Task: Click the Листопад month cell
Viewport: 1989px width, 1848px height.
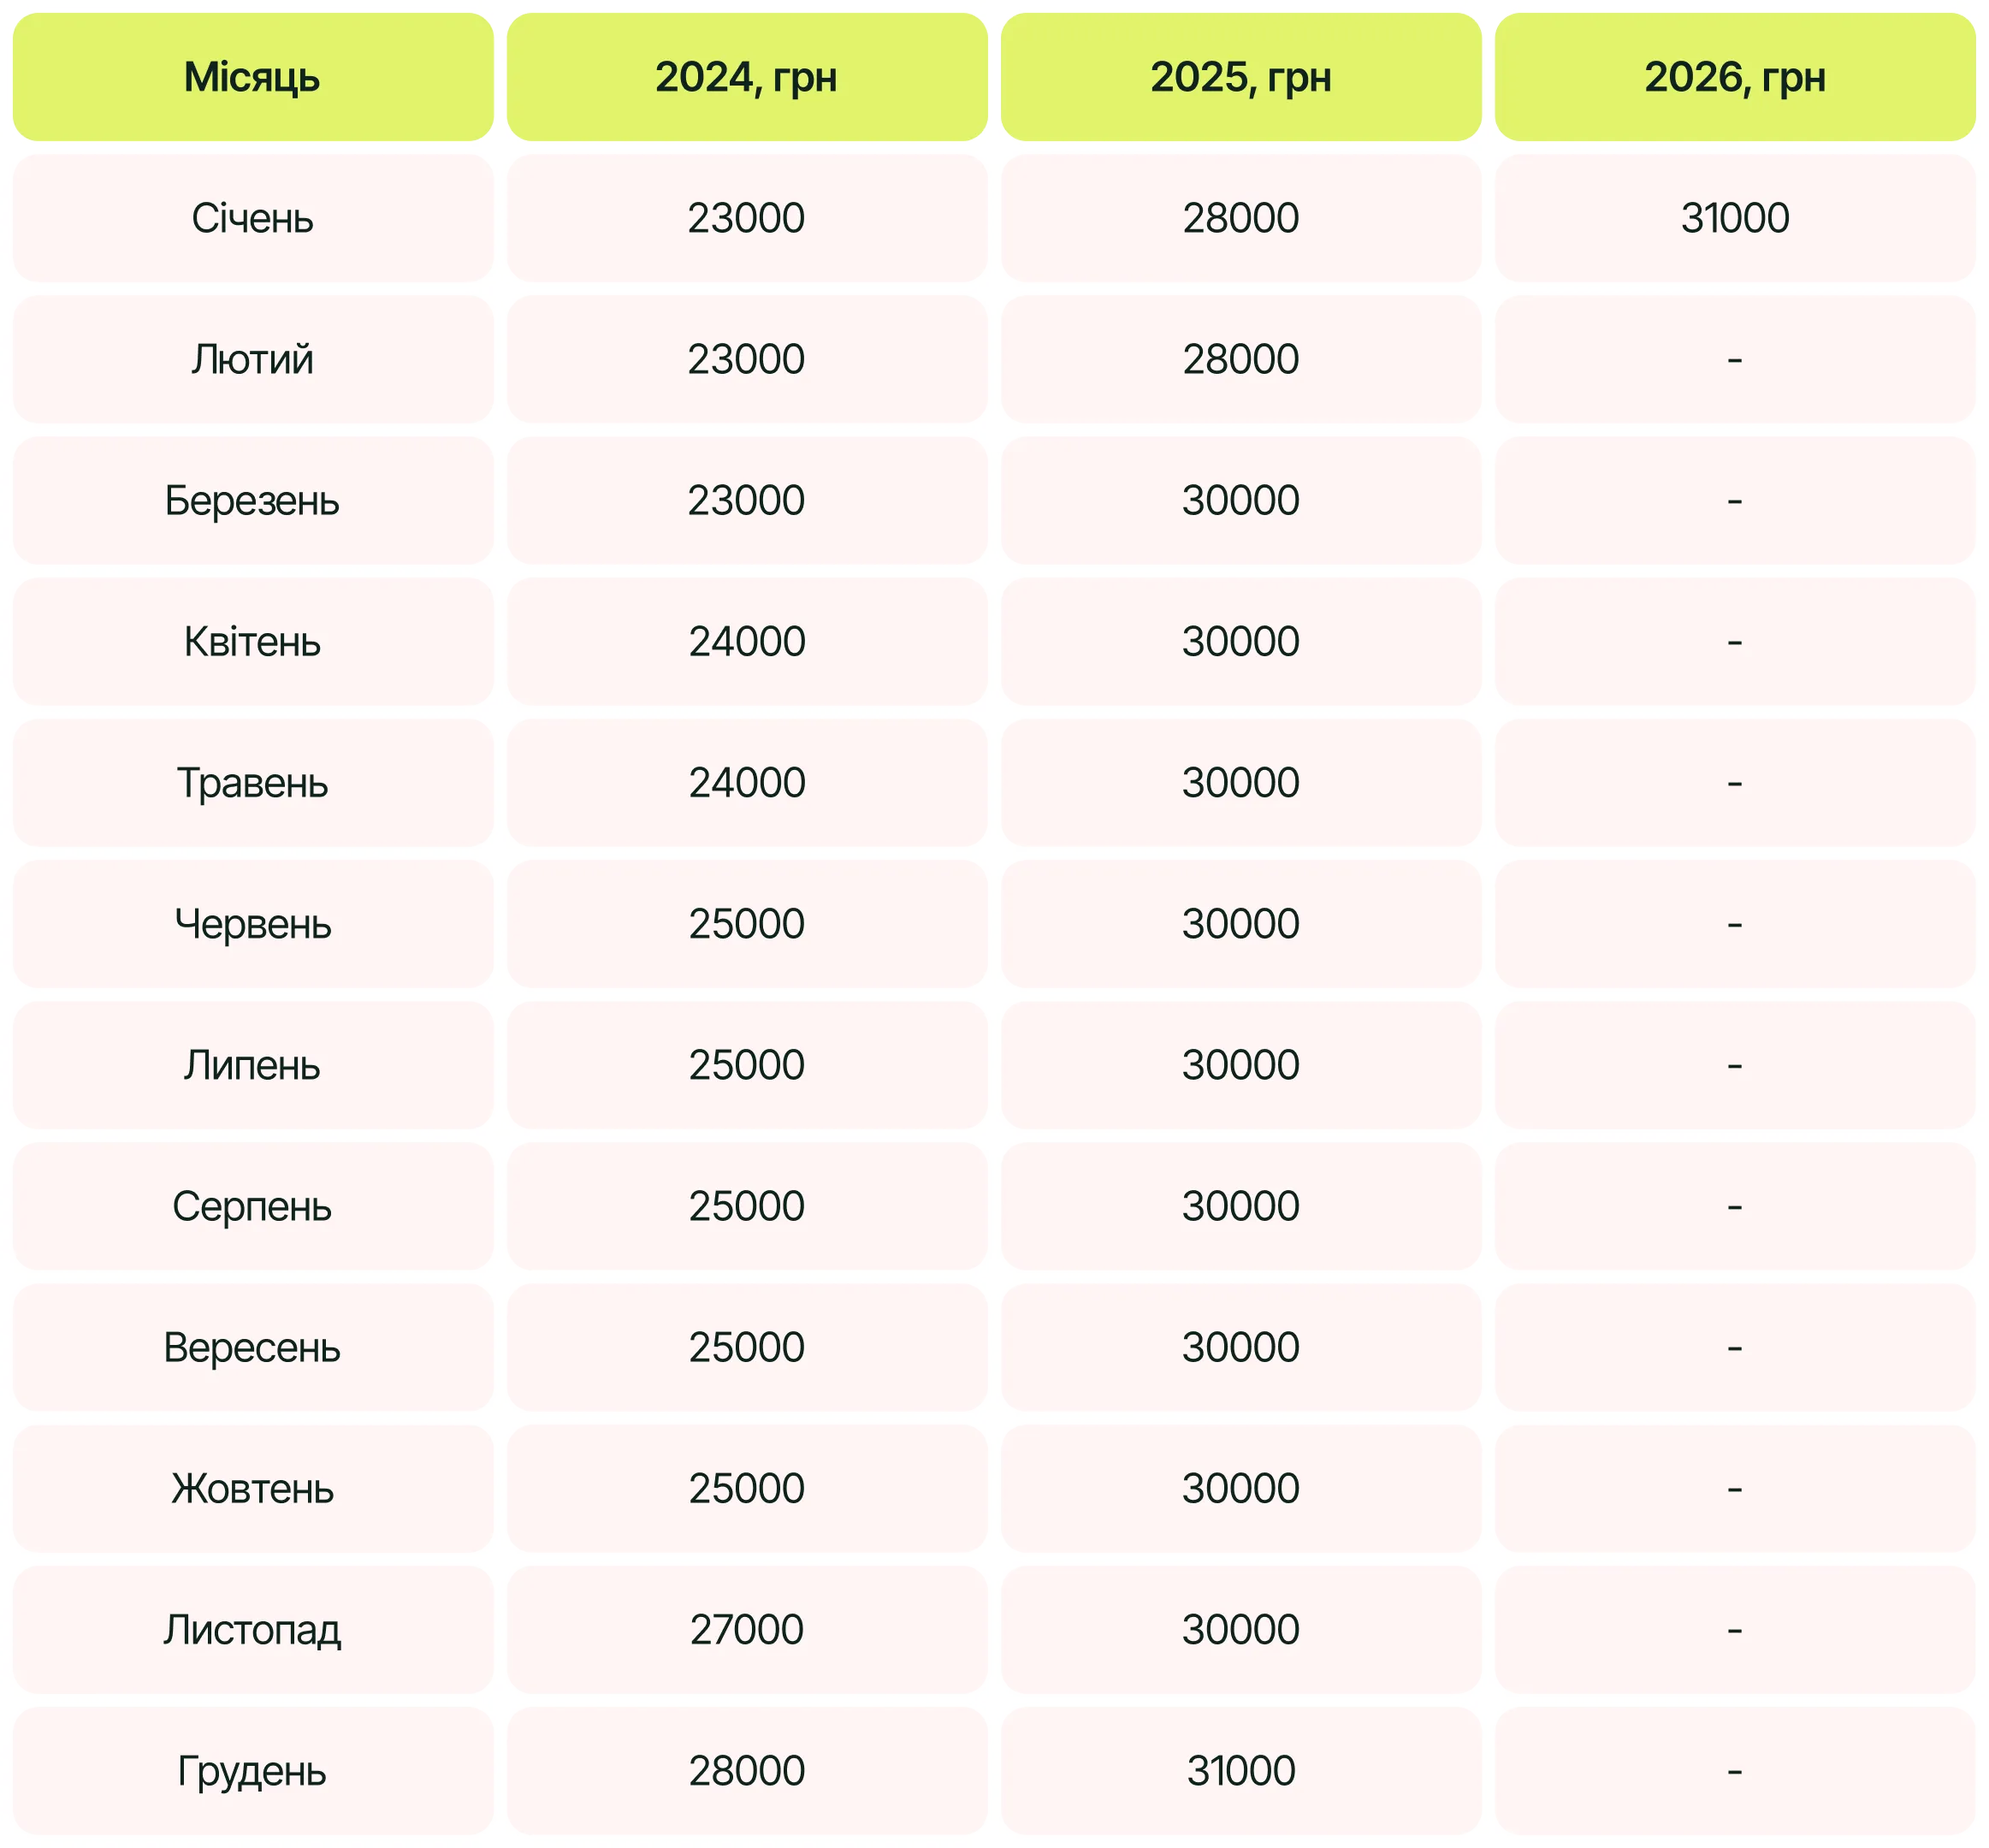Action: click(252, 1629)
